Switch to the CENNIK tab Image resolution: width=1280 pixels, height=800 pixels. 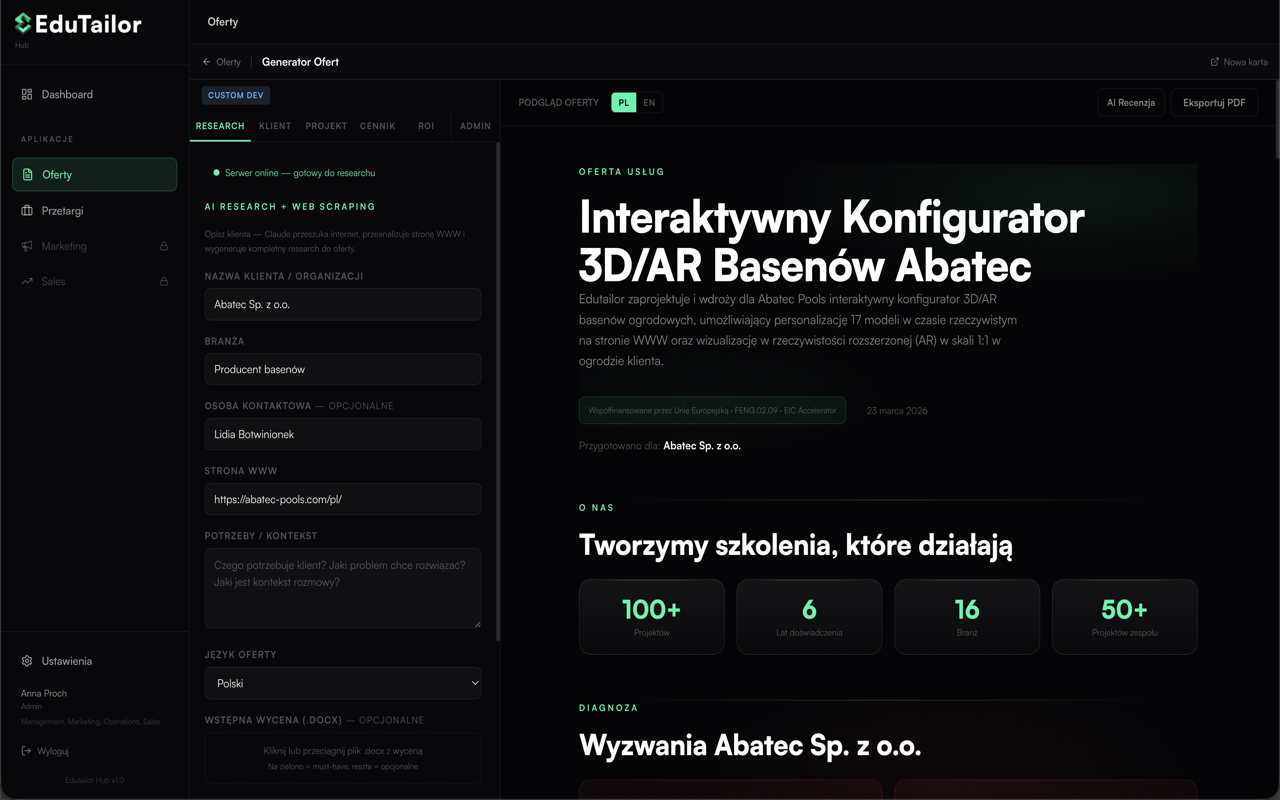(377, 126)
